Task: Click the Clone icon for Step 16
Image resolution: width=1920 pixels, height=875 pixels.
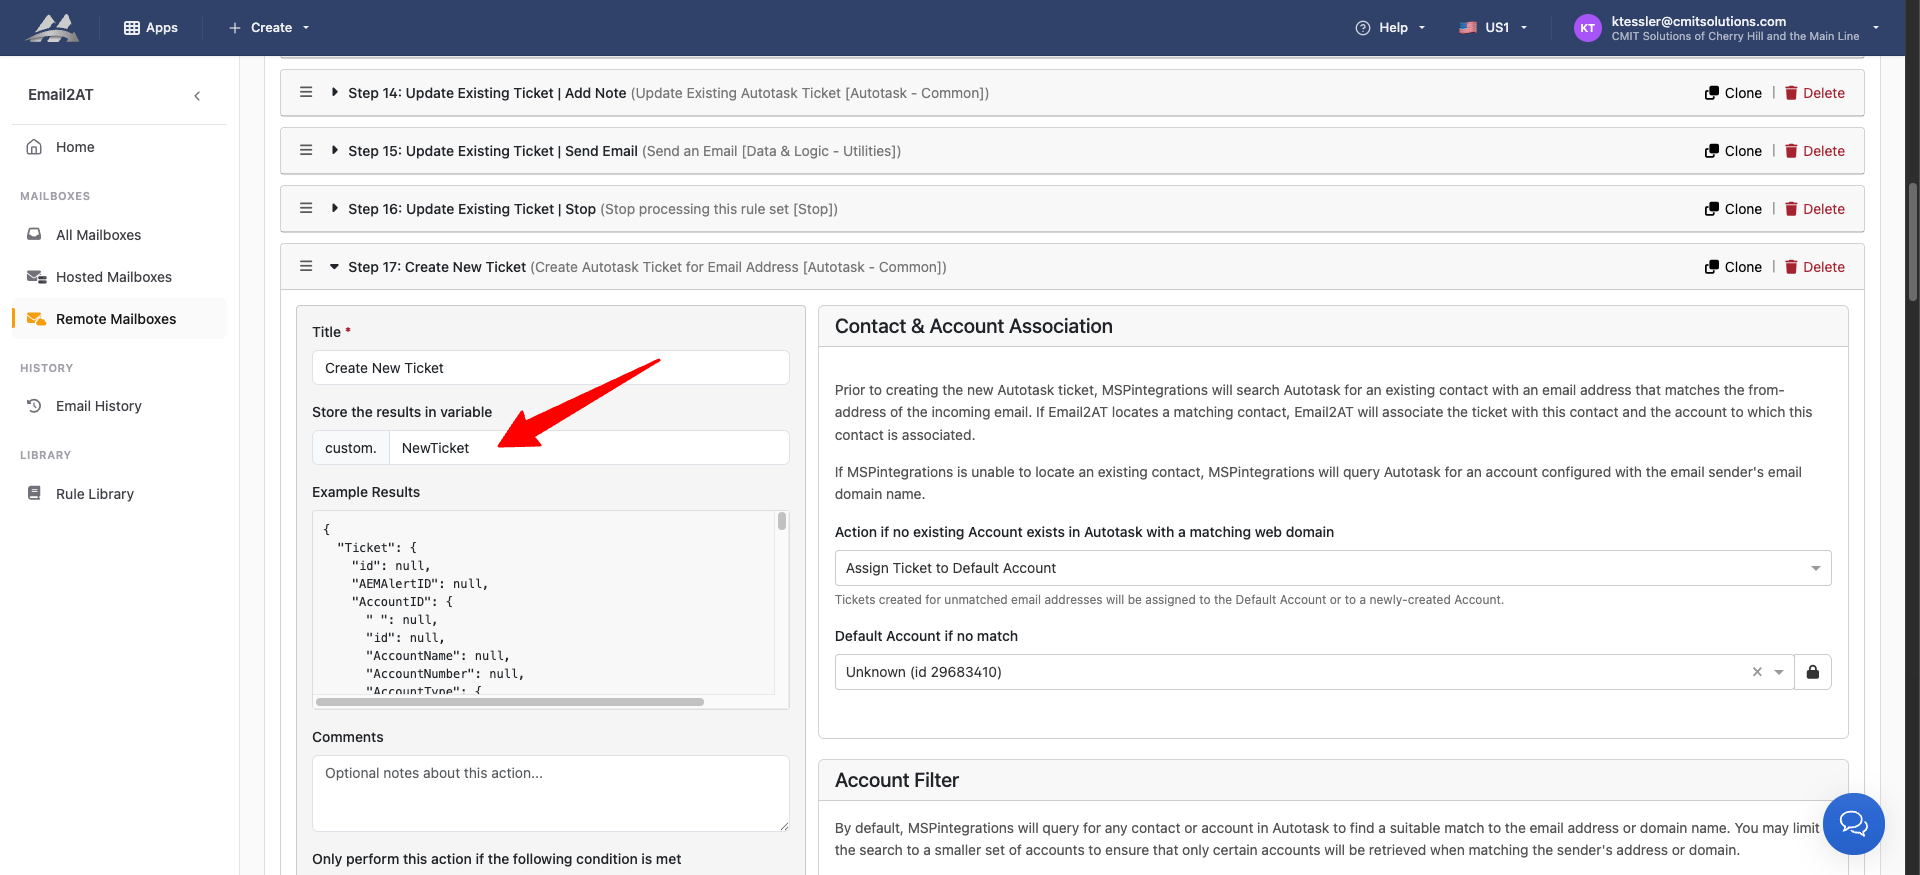Action: (1712, 209)
